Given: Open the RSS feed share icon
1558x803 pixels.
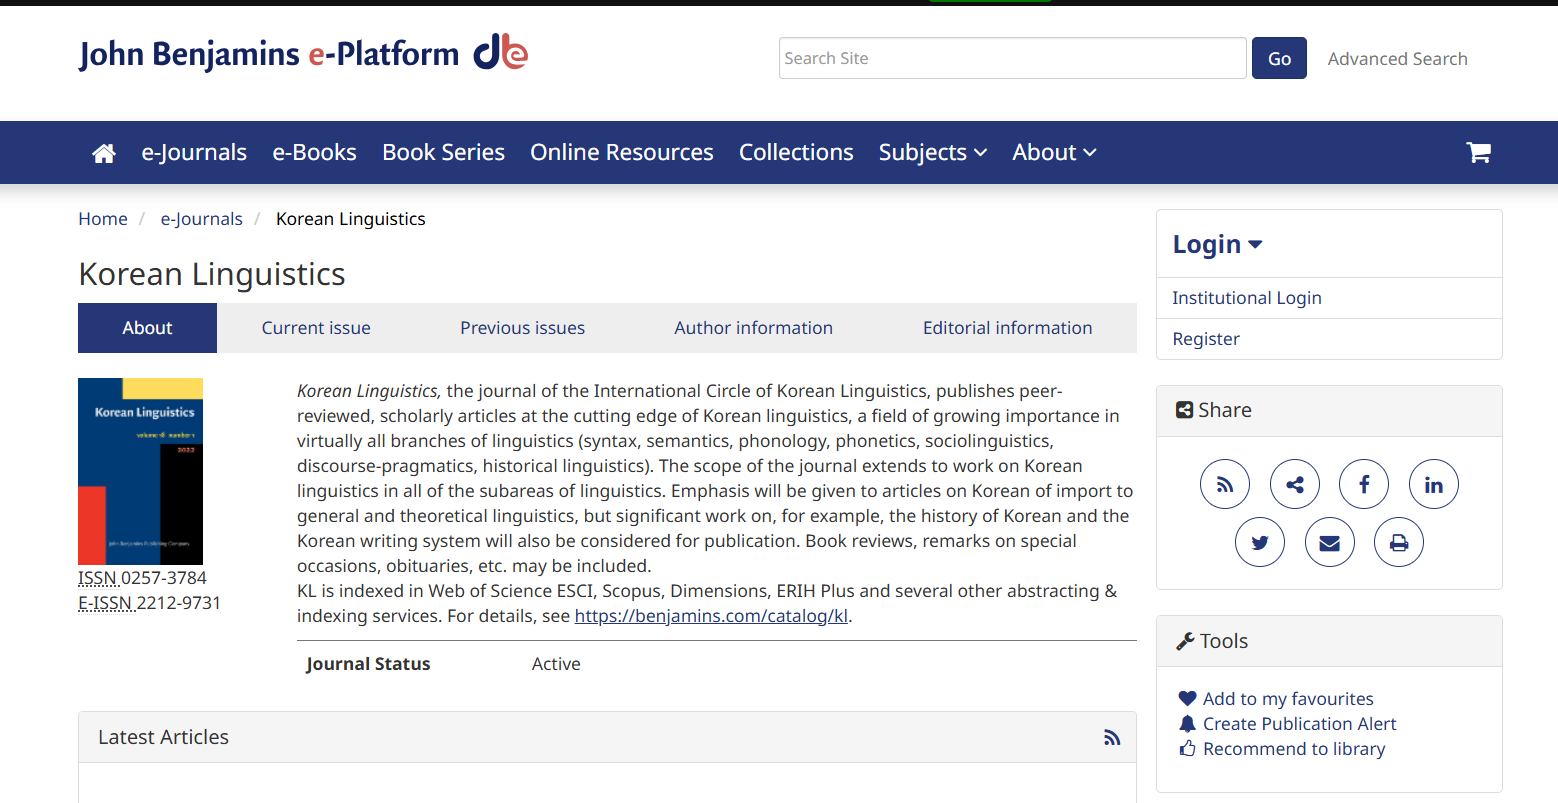Looking at the screenshot, I should point(1225,485).
